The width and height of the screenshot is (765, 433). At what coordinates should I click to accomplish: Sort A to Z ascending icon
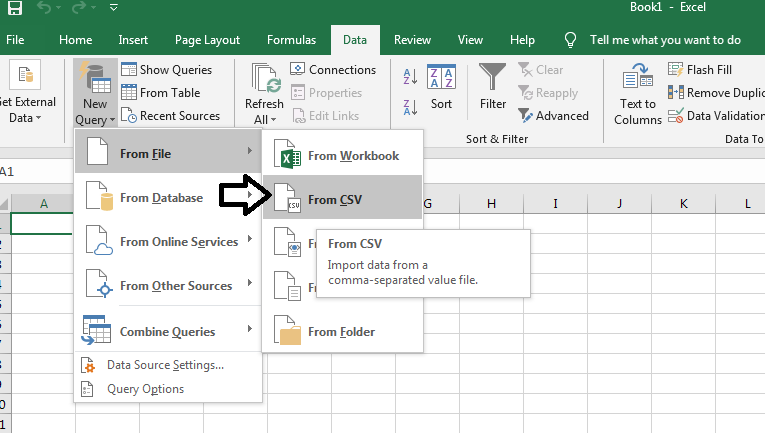pyautogui.click(x=410, y=77)
